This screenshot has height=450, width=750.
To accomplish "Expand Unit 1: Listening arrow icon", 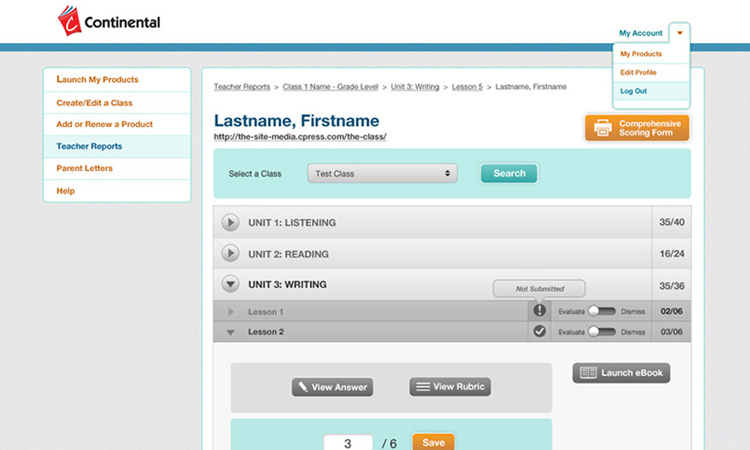I will point(230,222).
